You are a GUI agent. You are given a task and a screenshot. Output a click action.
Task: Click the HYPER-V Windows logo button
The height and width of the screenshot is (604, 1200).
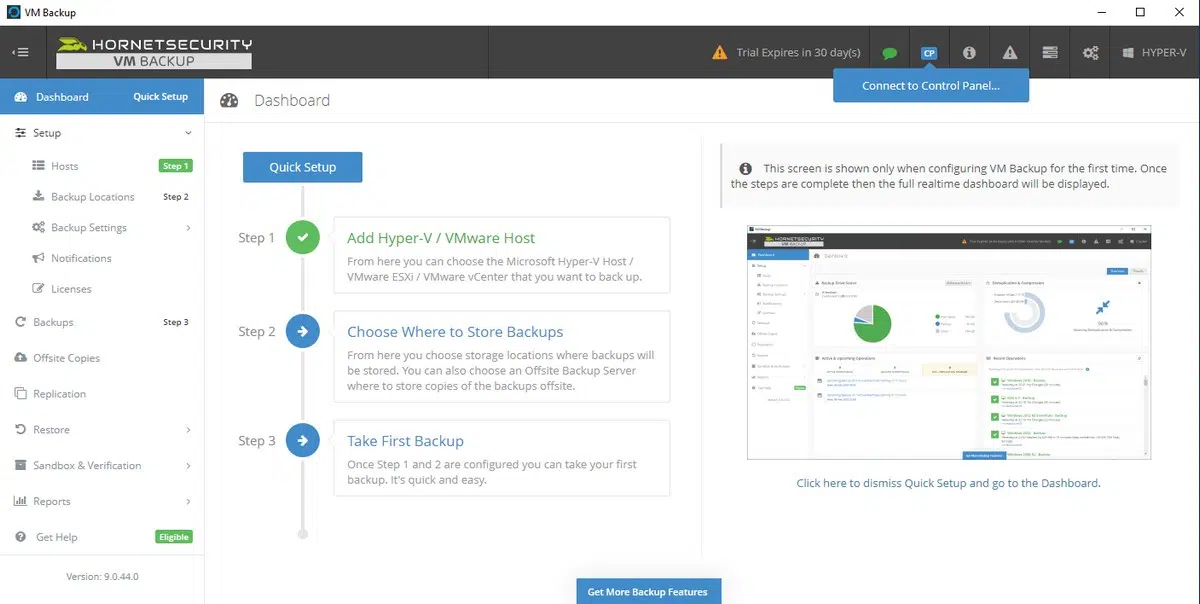coord(1154,52)
